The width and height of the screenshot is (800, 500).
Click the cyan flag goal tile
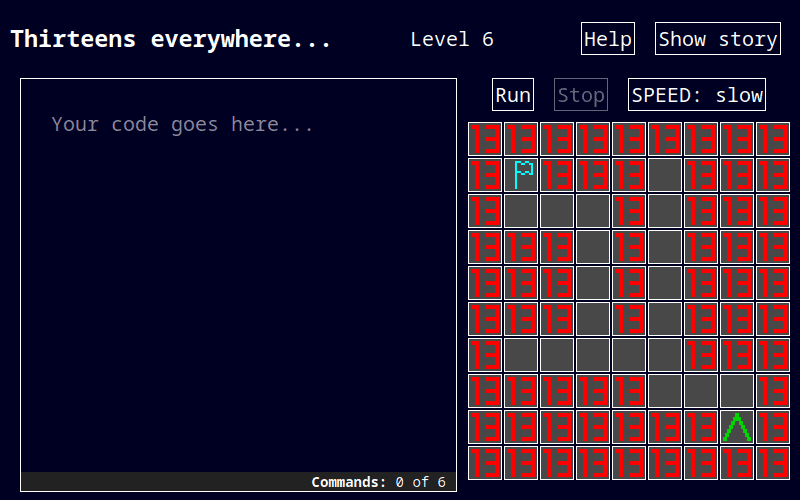[521, 175]
